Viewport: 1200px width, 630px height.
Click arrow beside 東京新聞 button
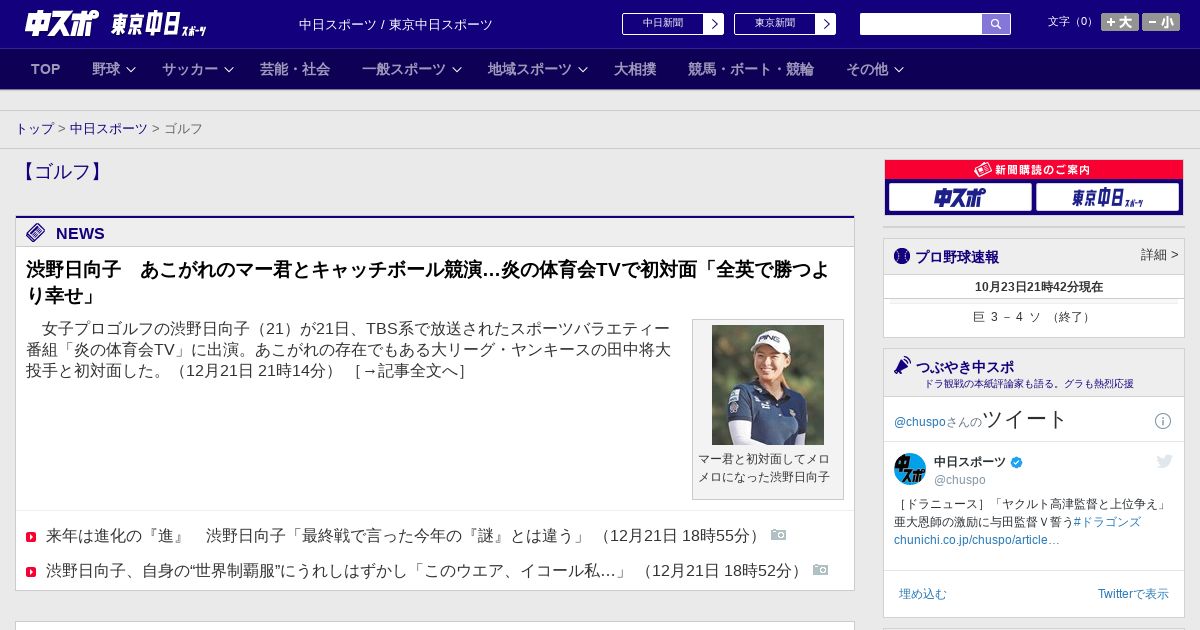(x=826, y=24)
